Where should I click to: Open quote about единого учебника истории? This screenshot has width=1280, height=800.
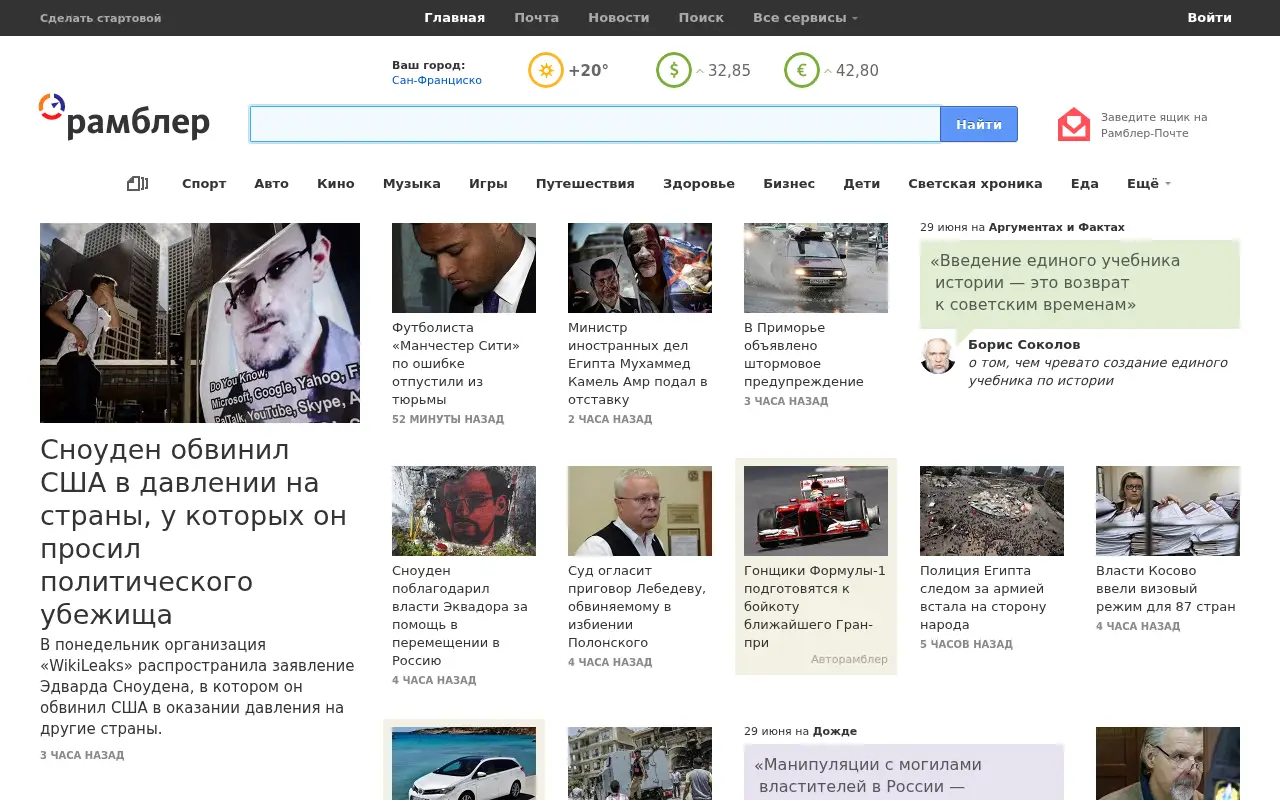pos(1055,283)
